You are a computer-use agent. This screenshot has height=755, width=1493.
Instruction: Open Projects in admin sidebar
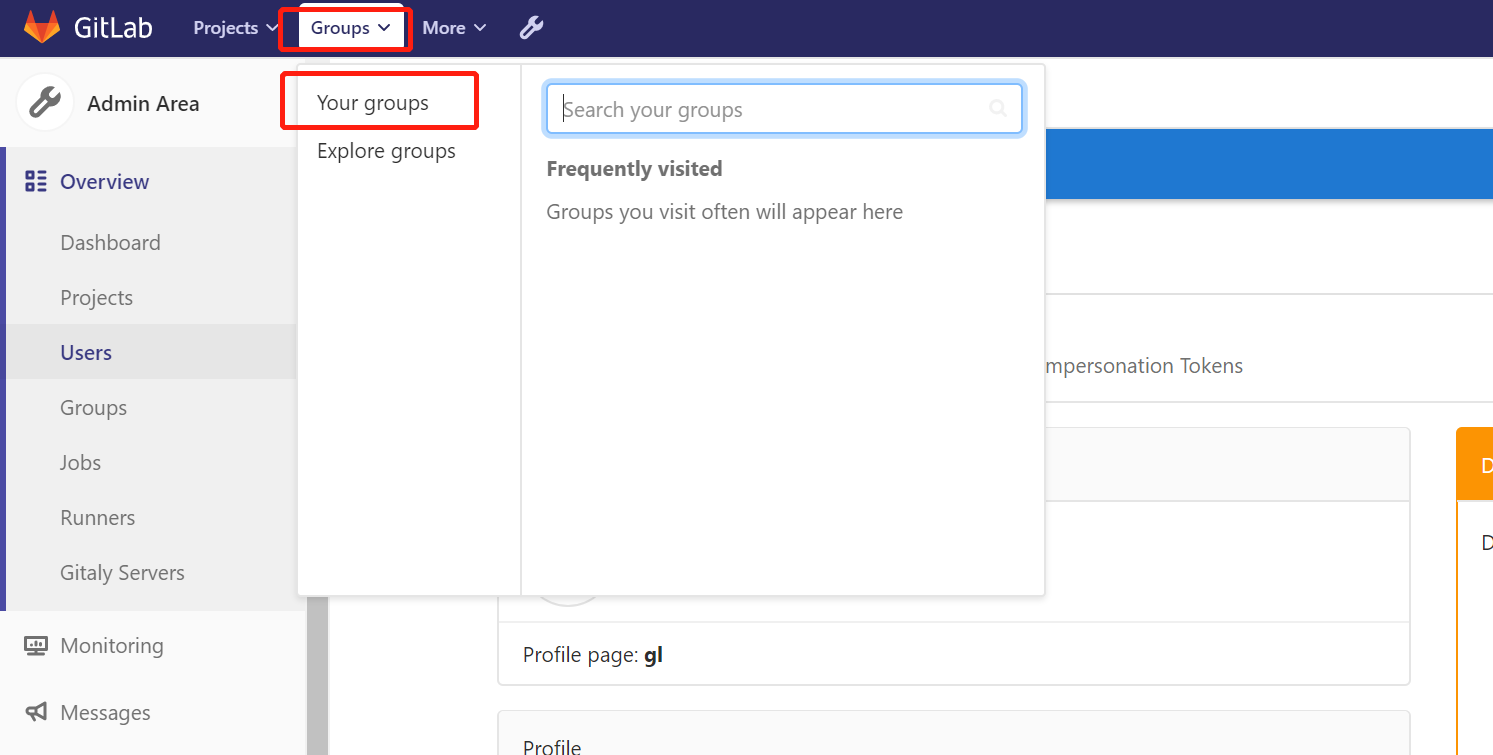point(96,298)
